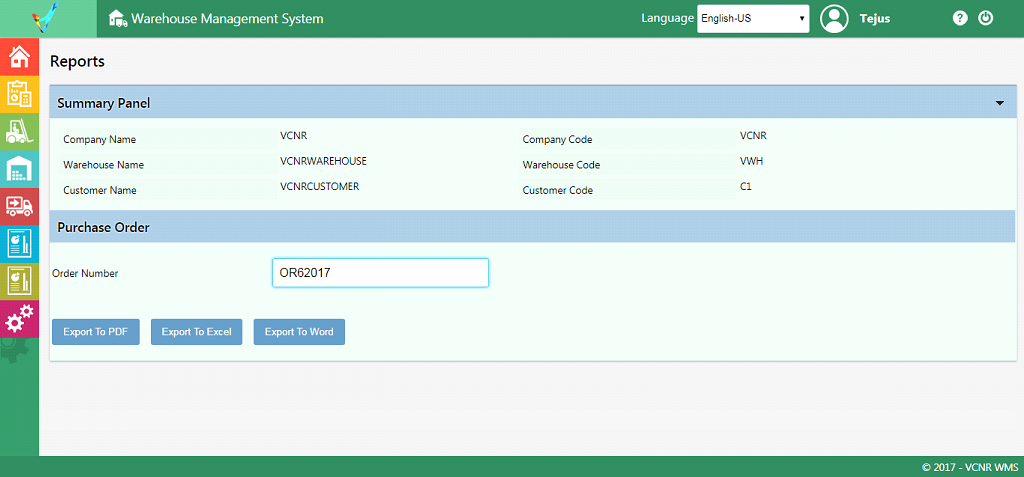The width and height of the screenshot is (1024, 477).
Task: Open the red delivery truck sidebar icon
Action: point(19,206)
